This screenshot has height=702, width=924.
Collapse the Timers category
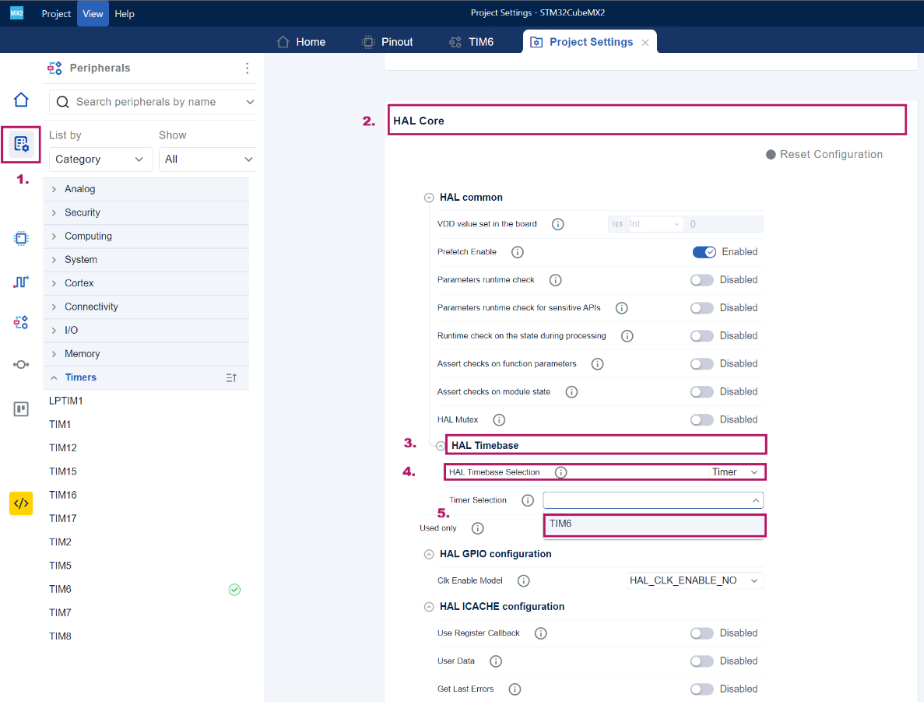pyautogui.click(x=54, y=378)
